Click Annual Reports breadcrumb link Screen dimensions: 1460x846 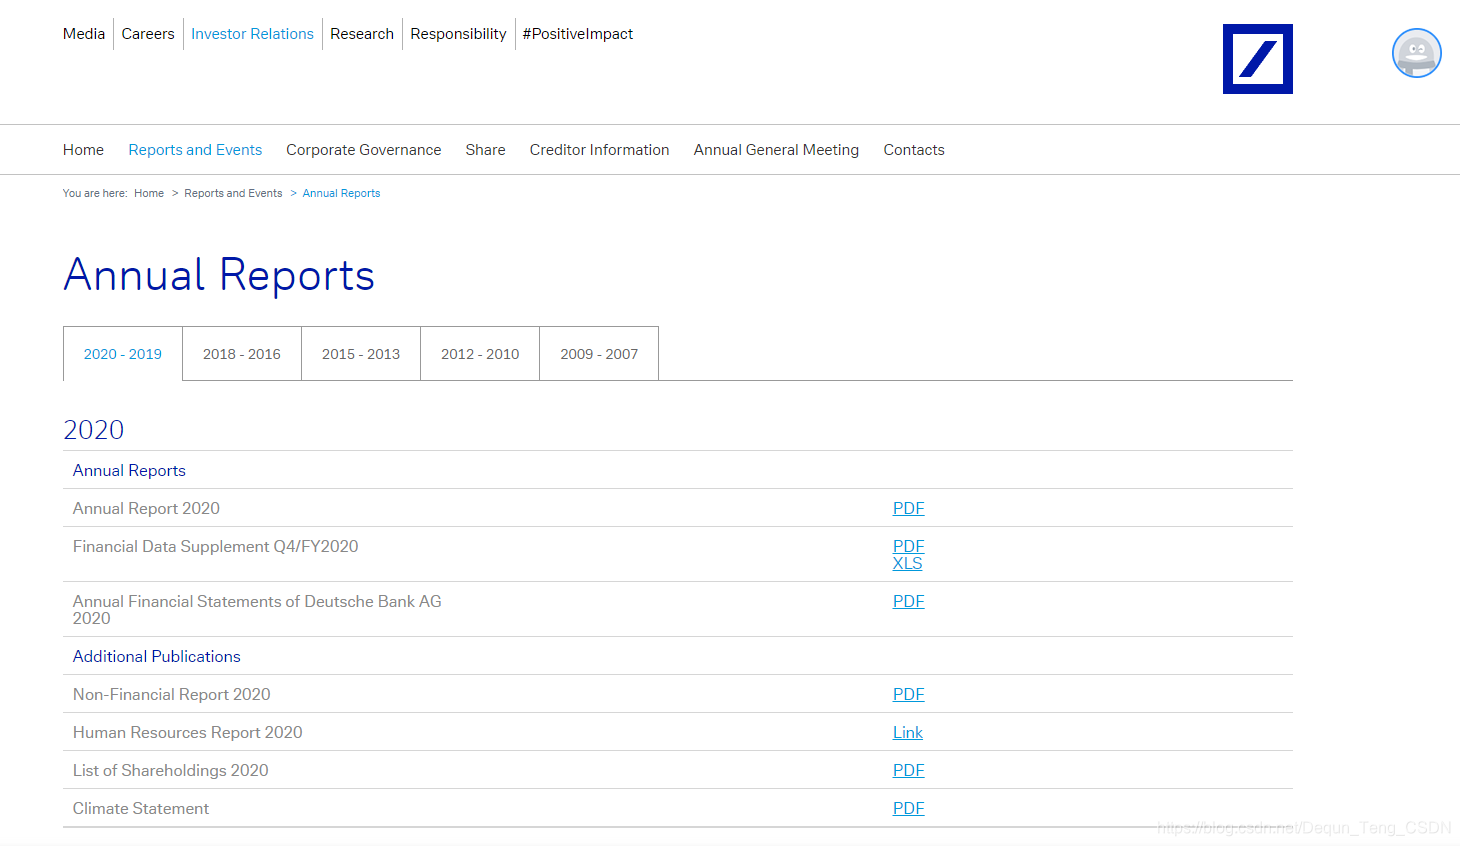[341, 193]
